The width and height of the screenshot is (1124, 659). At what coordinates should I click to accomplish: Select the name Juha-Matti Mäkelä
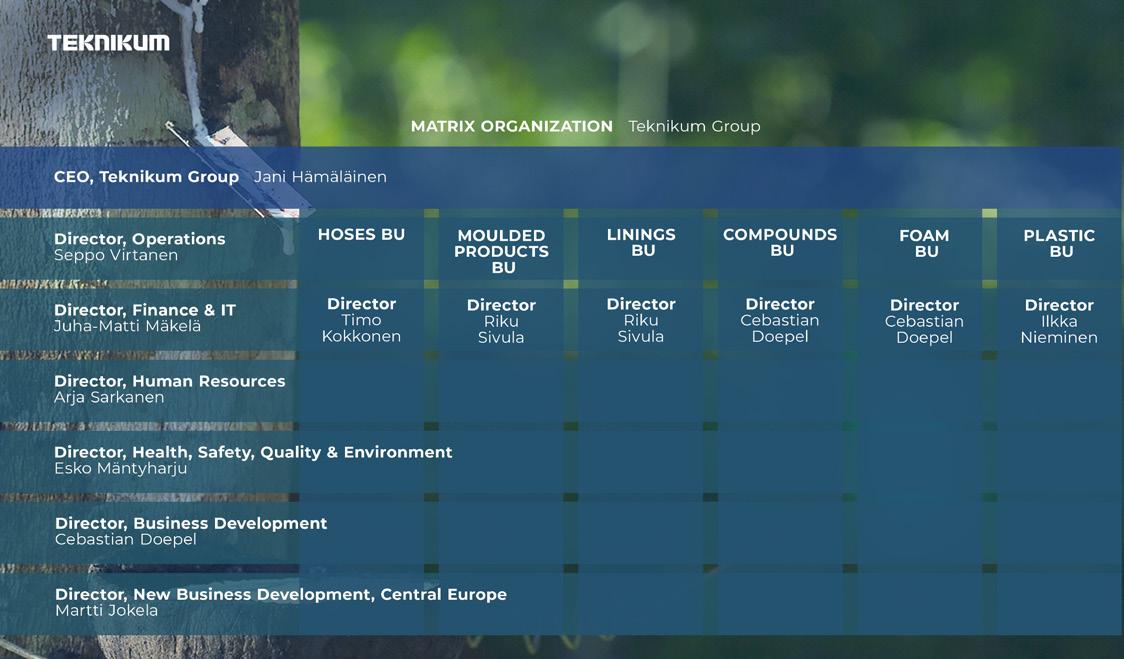point(128,326)
